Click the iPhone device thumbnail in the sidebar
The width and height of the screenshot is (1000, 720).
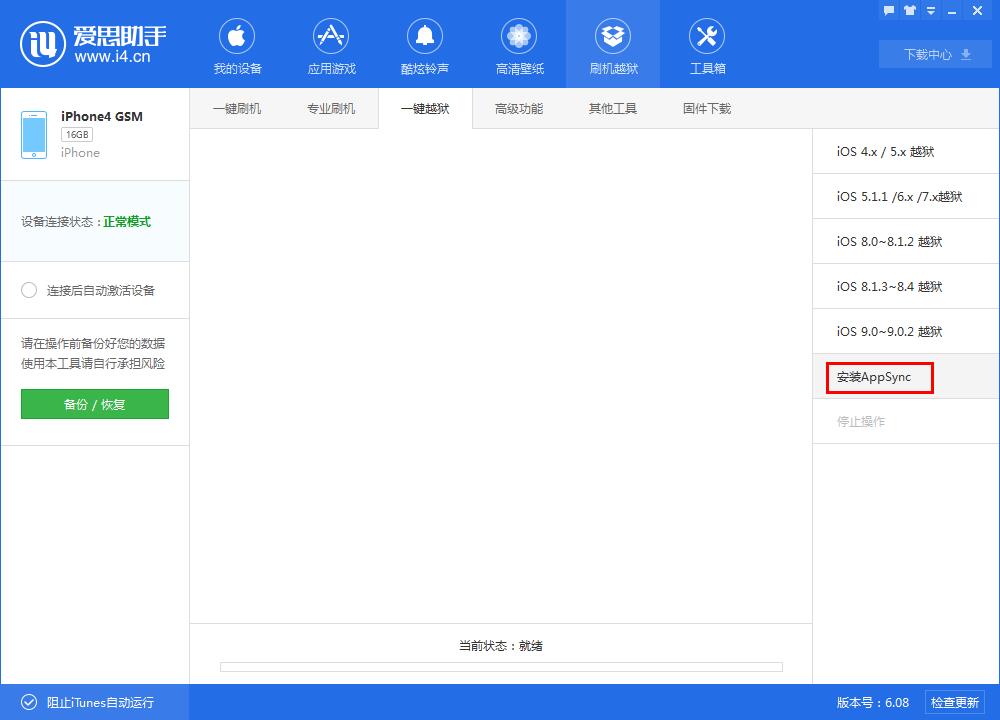point(33,134)
